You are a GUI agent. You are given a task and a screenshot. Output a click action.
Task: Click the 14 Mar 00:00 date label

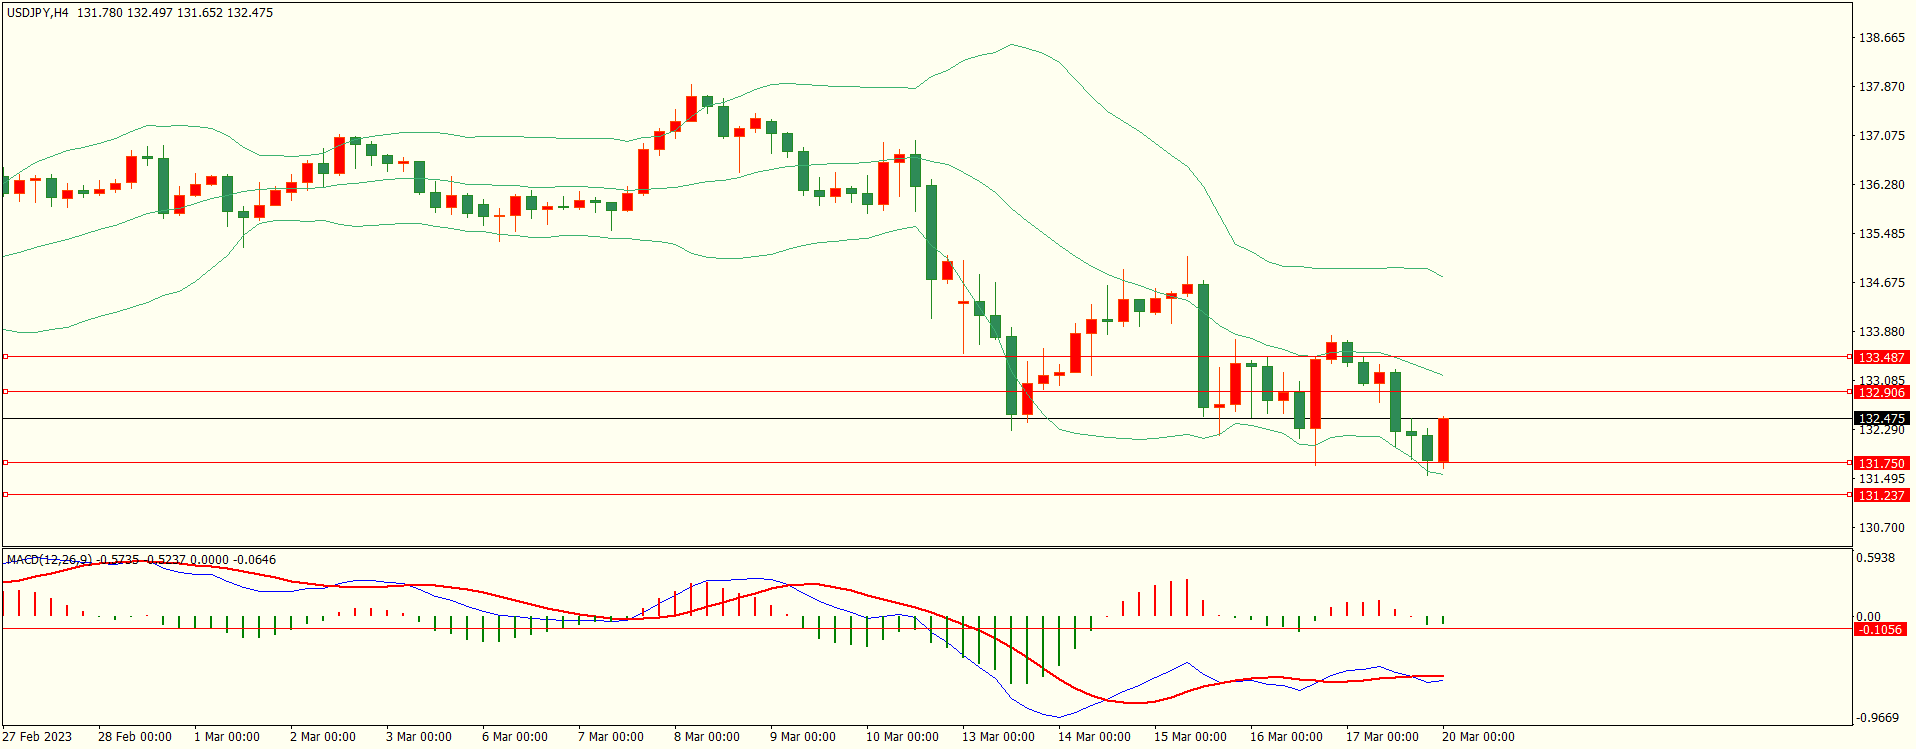(1094, 737)
